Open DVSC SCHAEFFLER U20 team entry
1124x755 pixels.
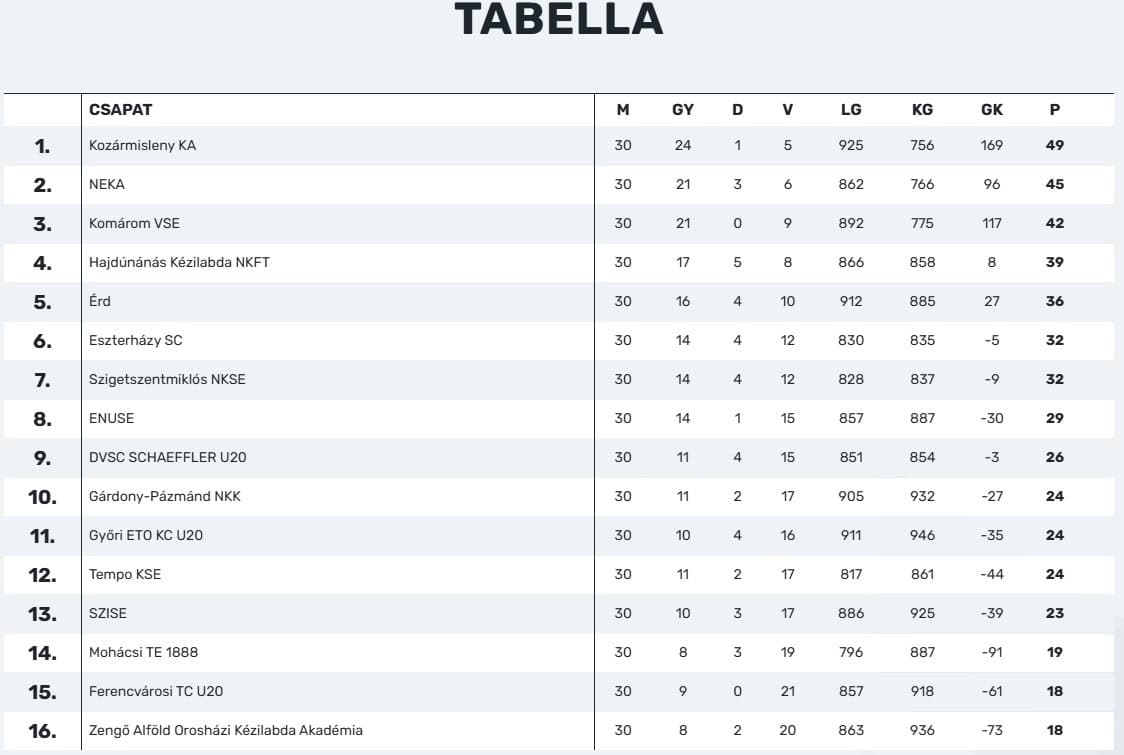point(168,457)
